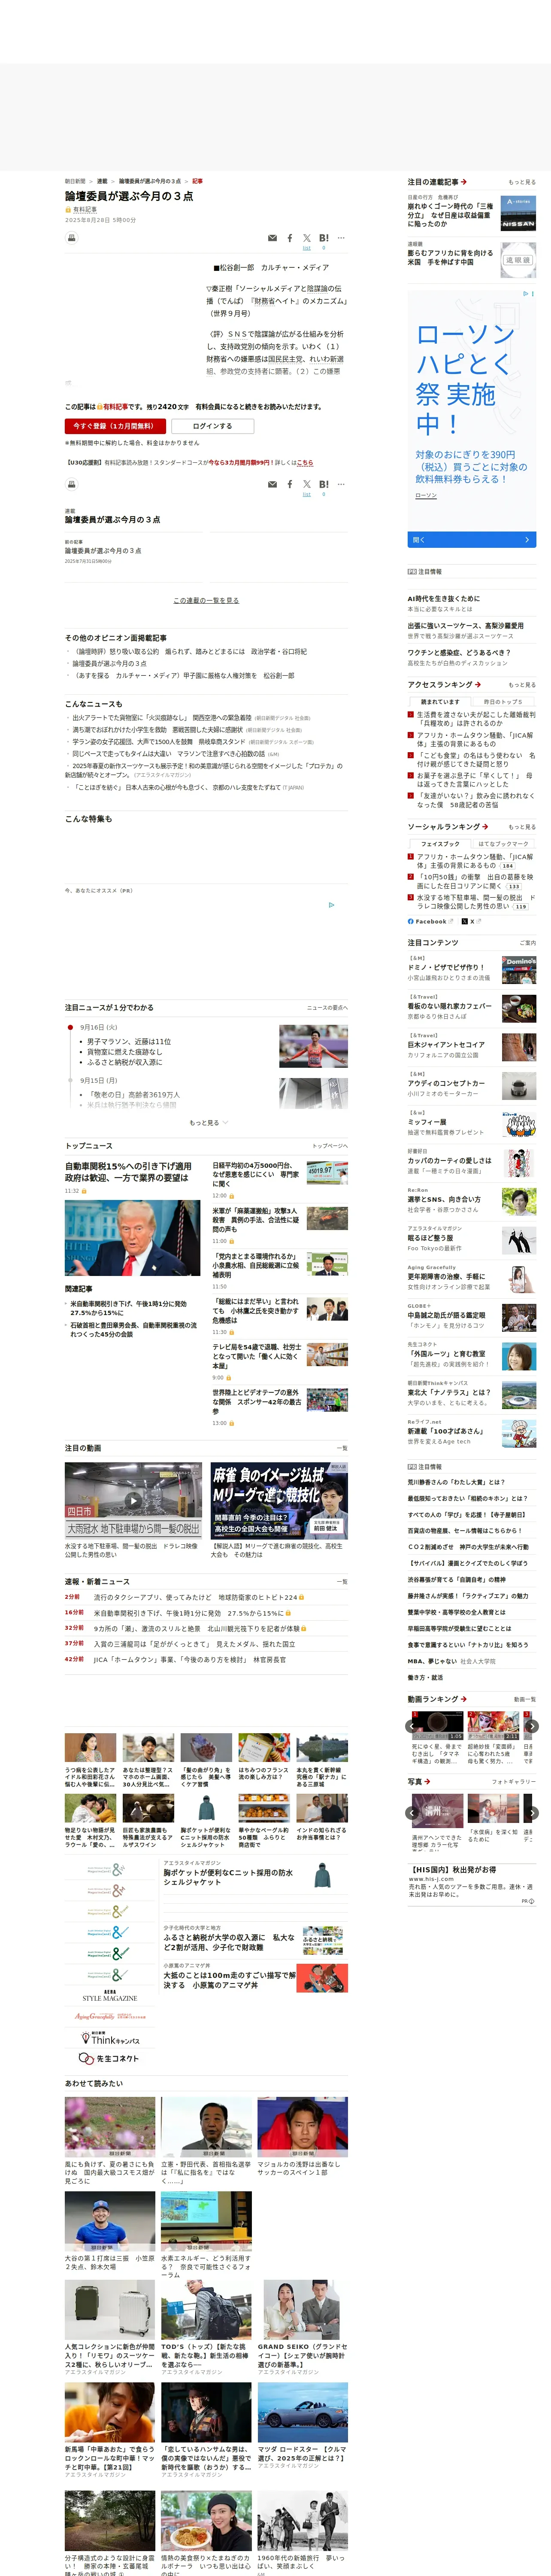Screen dimensions: 551x2576
Task: Open ドミノ・ピザでピザ作り！ content item
Action: pos(446,967)
